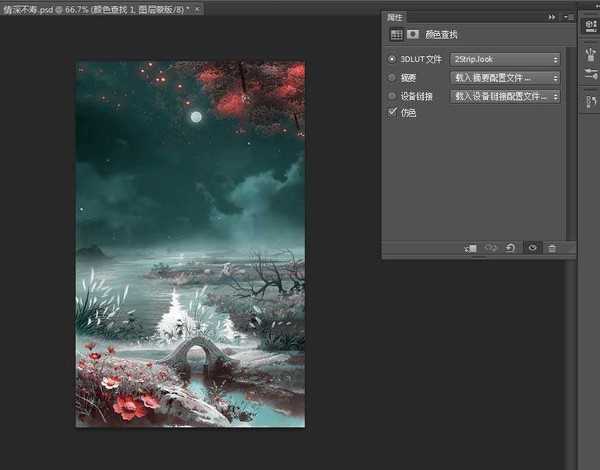Toggle adjustment layer visibility eye icon
The width and height of the screenshot is (600, 470).
[532, 247]
